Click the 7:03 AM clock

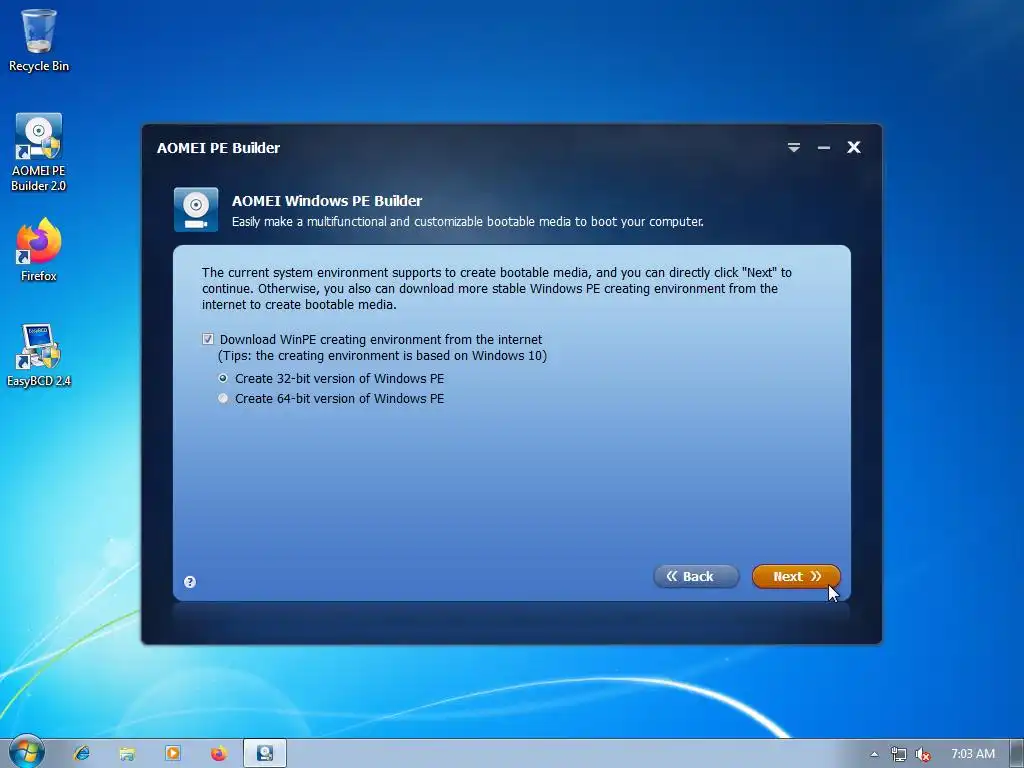pos(972,754)
